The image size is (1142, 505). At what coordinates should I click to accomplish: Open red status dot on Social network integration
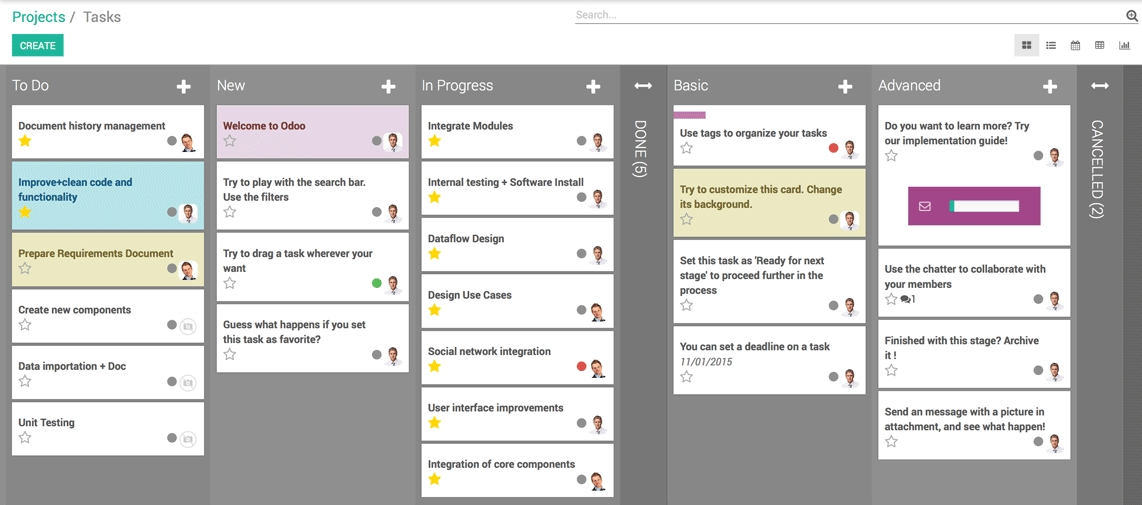[x=581, y=366]
